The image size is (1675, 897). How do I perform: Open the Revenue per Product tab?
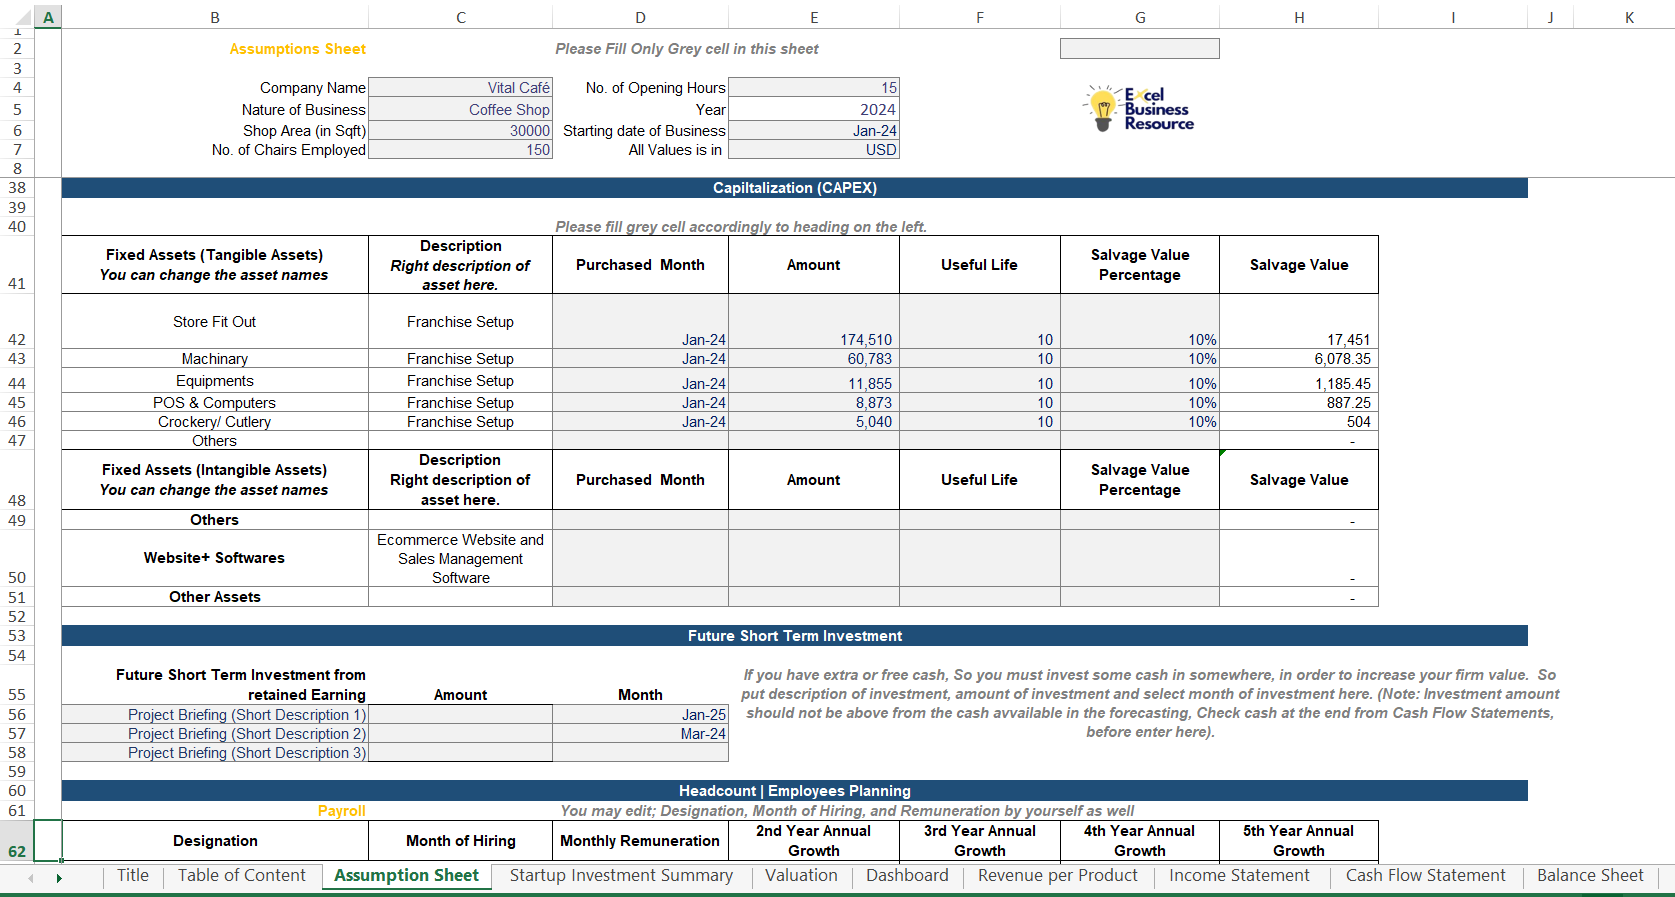coord(1057,875)
